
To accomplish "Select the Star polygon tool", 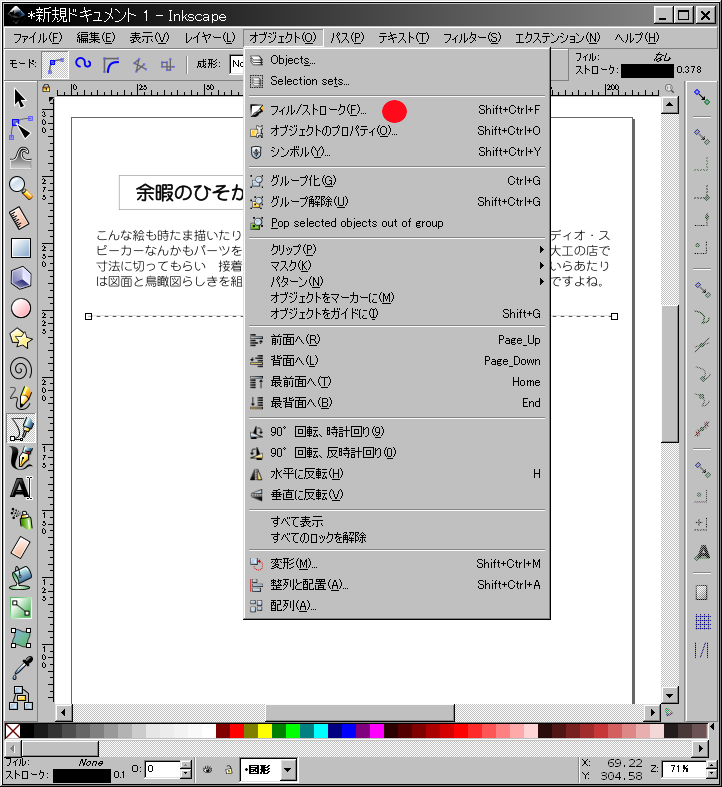I will 20,338.
